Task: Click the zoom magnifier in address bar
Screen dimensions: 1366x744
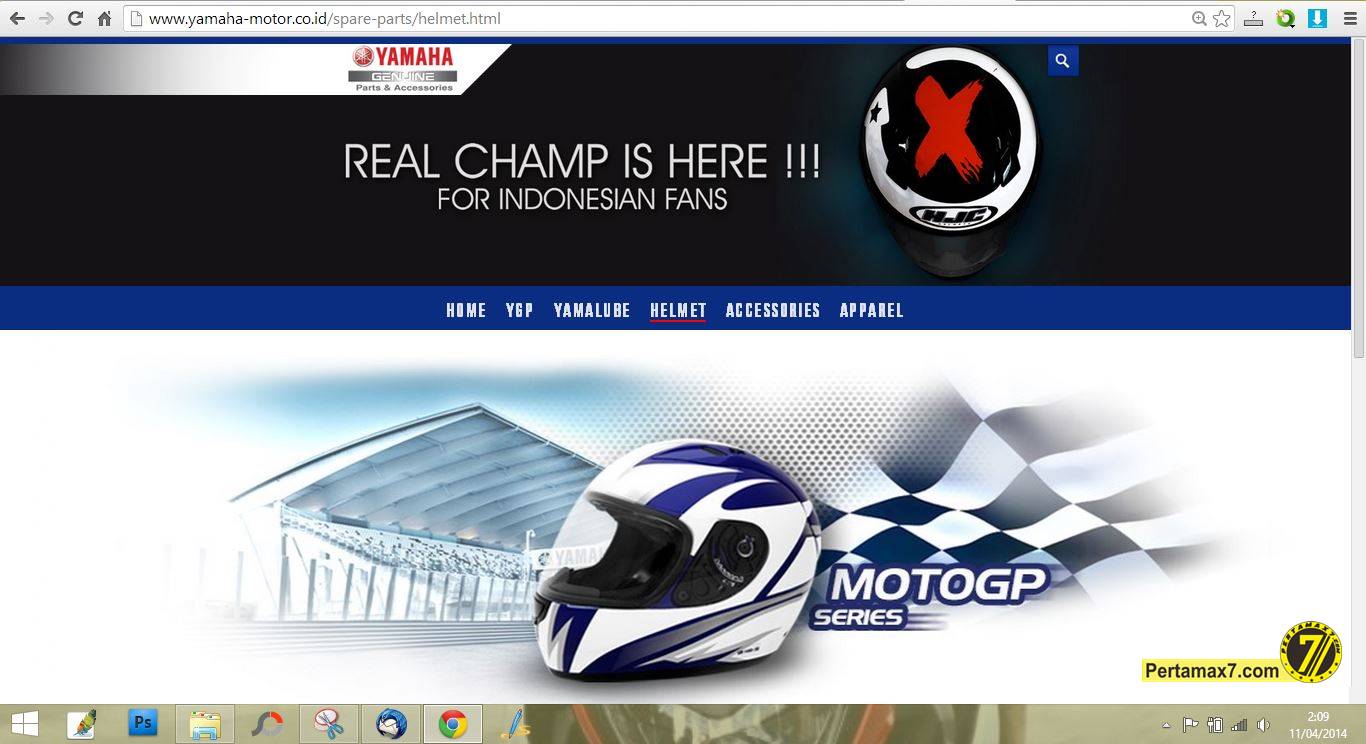Action: point(1199,19)
